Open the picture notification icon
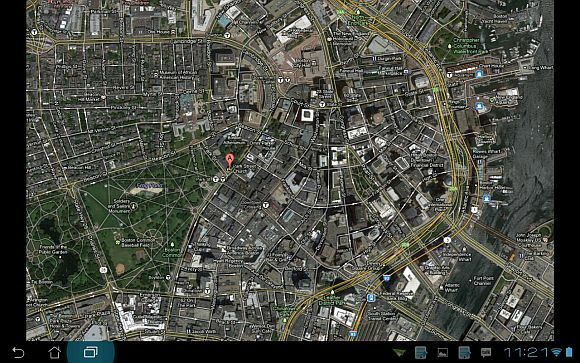 442,353
